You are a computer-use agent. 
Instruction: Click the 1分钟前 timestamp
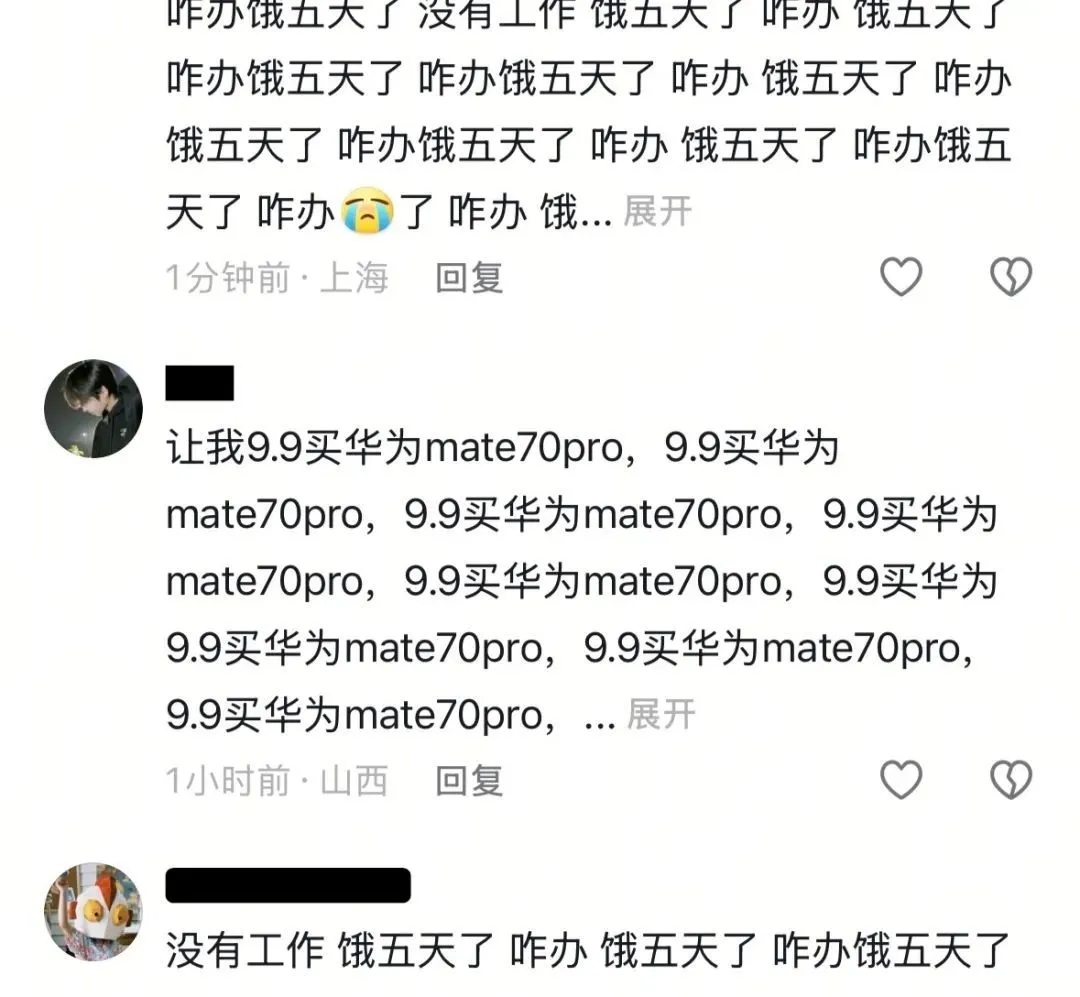pyautogui.click(x=228, y=278)
